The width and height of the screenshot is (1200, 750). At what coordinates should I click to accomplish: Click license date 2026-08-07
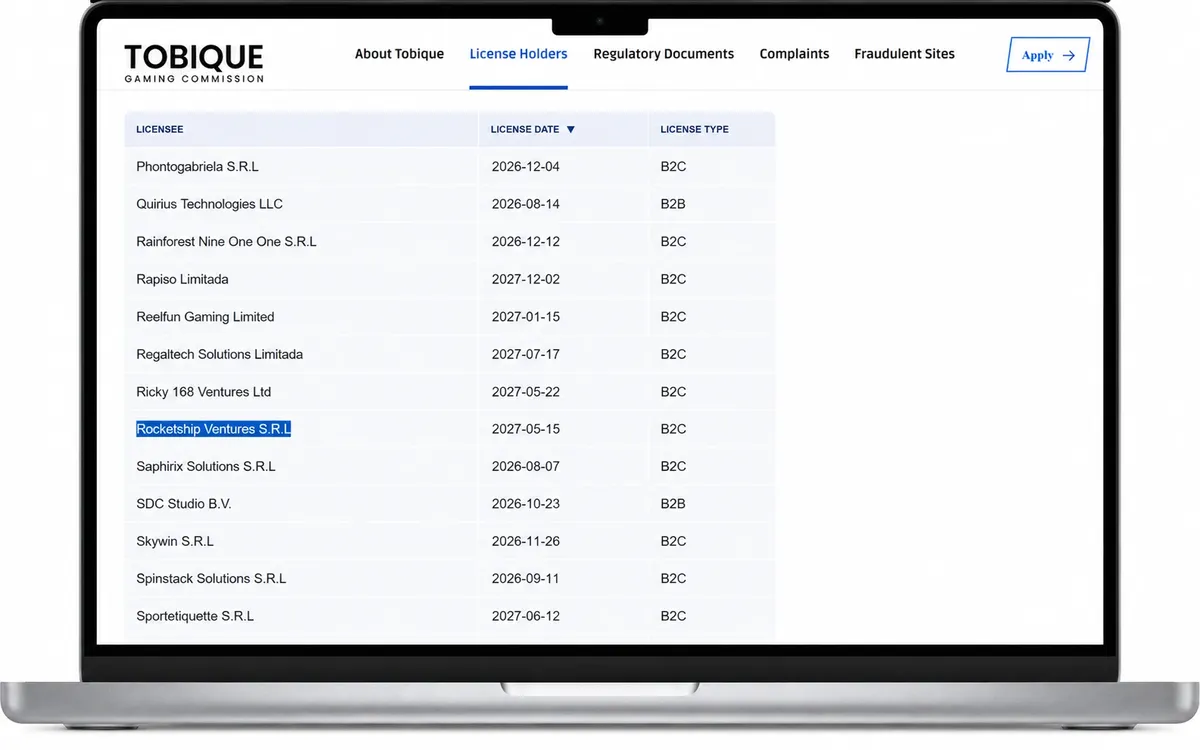pos(526,466)
